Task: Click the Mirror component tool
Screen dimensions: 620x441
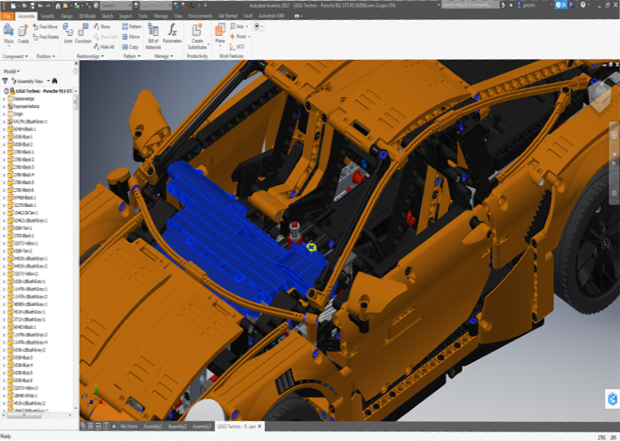Action: click(x=131, y=37)
